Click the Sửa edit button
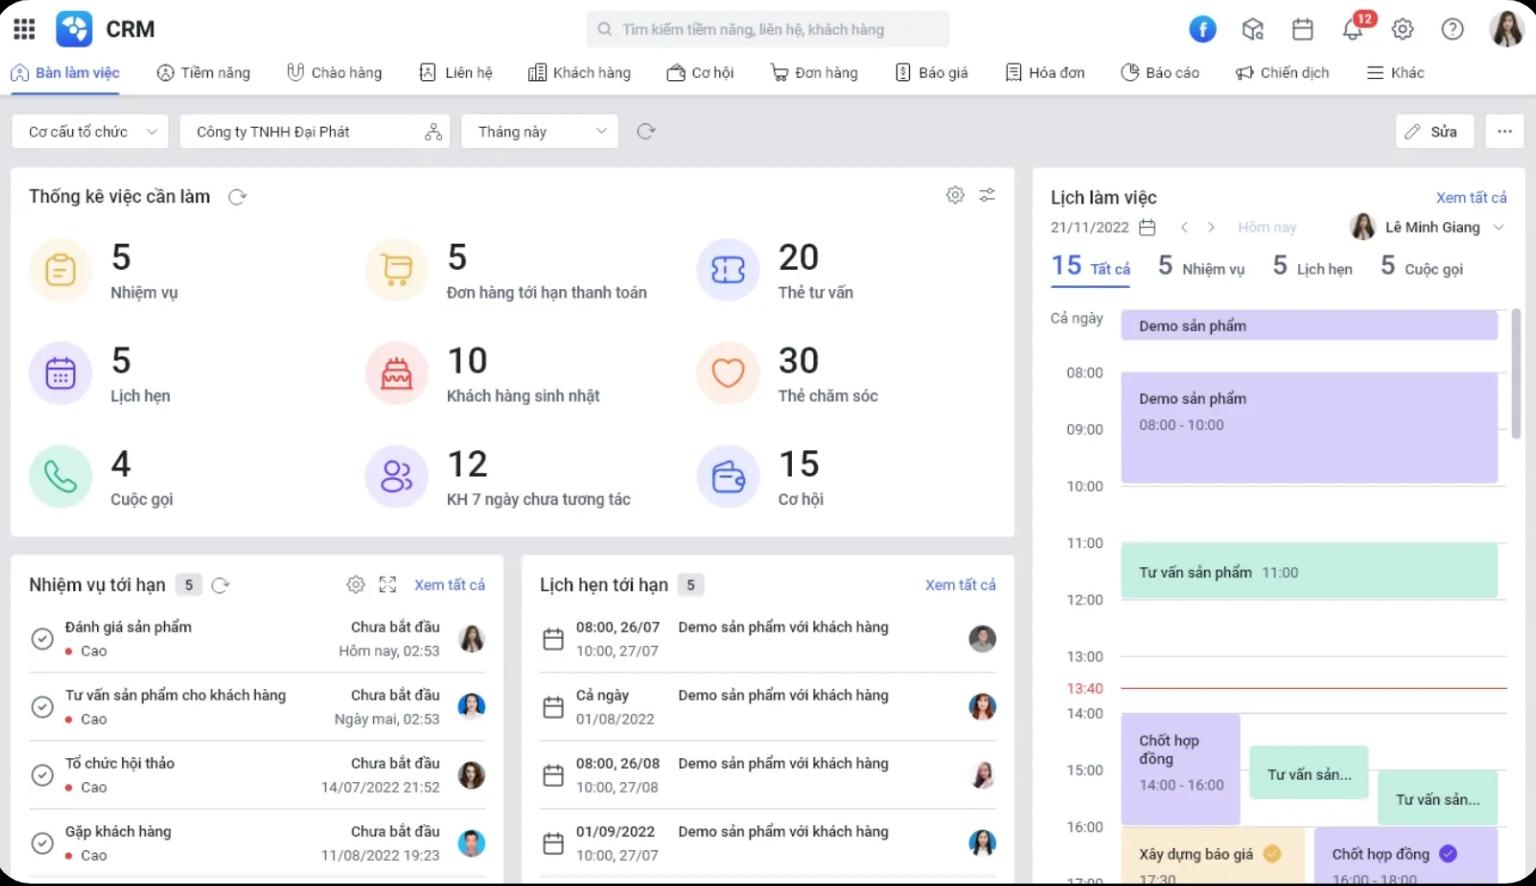Image resolution: width=1536 pixels, height=886 pixels. pos(1433,132)
